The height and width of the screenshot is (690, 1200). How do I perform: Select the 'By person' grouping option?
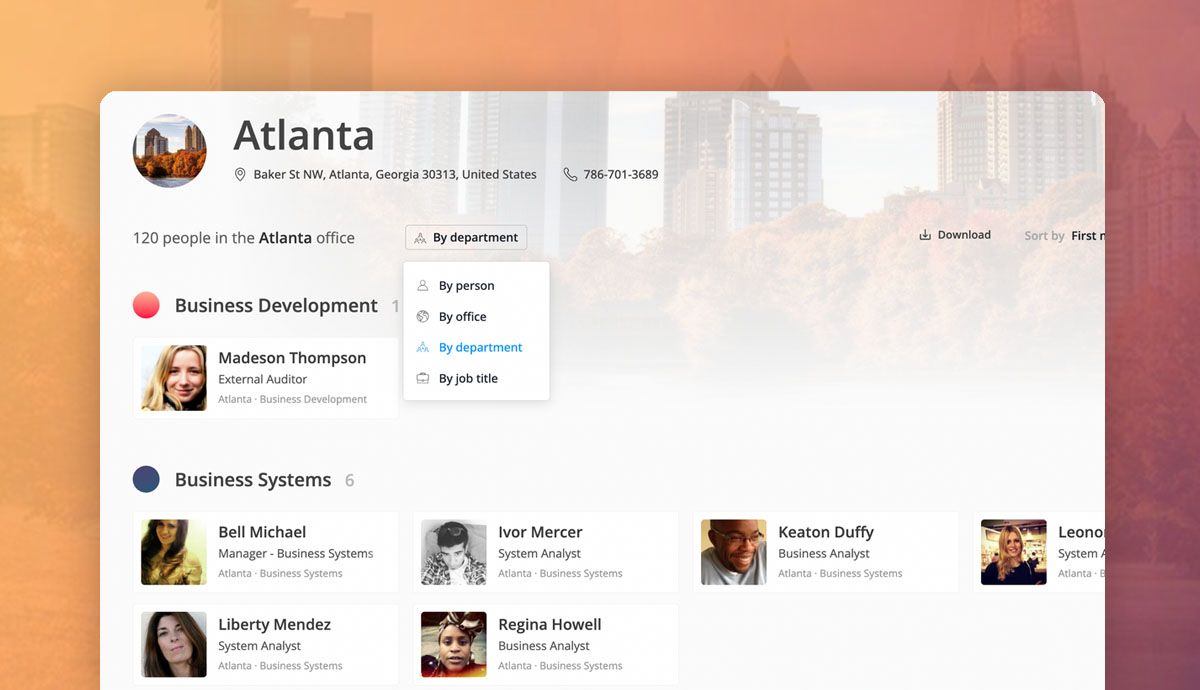click(x=466, y=285)
